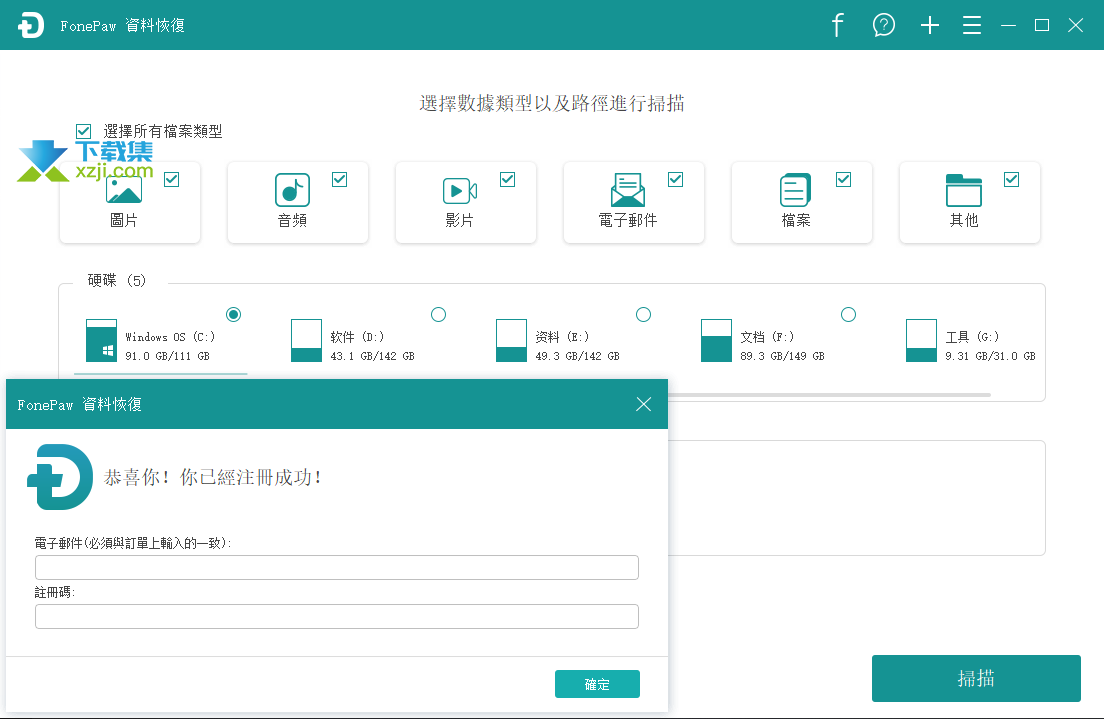Uncheck the 電子郵件 checkbox
Viewport: 1104px width, 719px height.
(675, 180)
